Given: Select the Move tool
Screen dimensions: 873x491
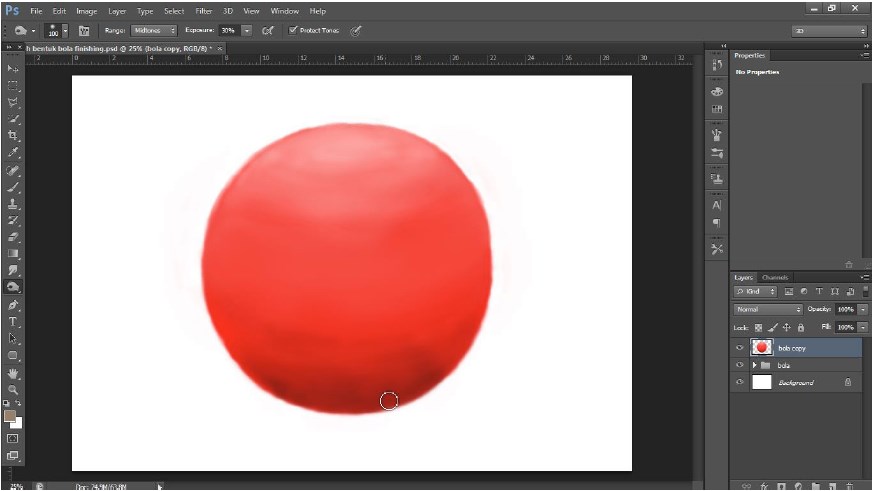Looking at the screenshot, I should pos(13,68).
